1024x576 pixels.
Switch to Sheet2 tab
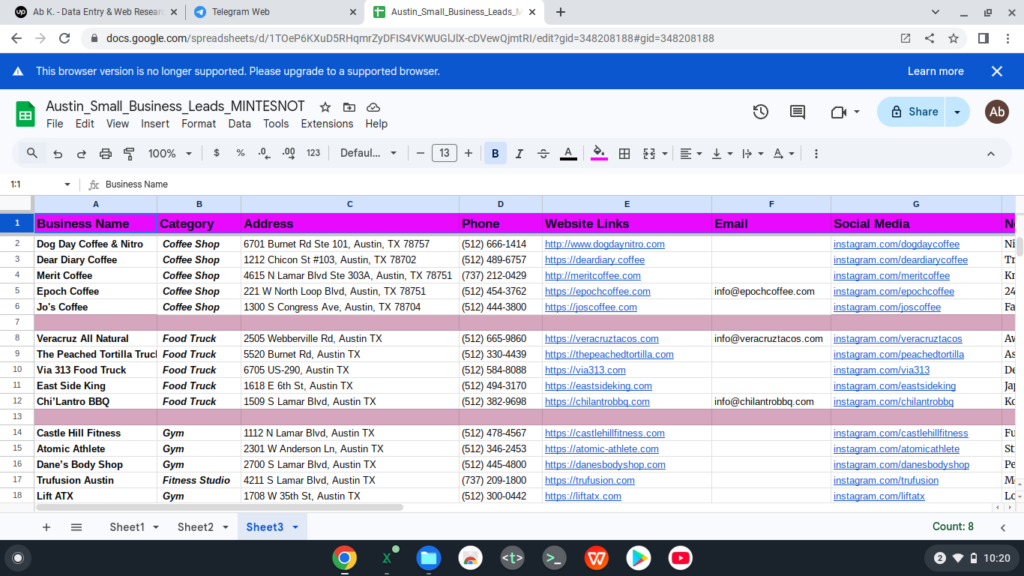pyautogui.click(x=195, y=527)
